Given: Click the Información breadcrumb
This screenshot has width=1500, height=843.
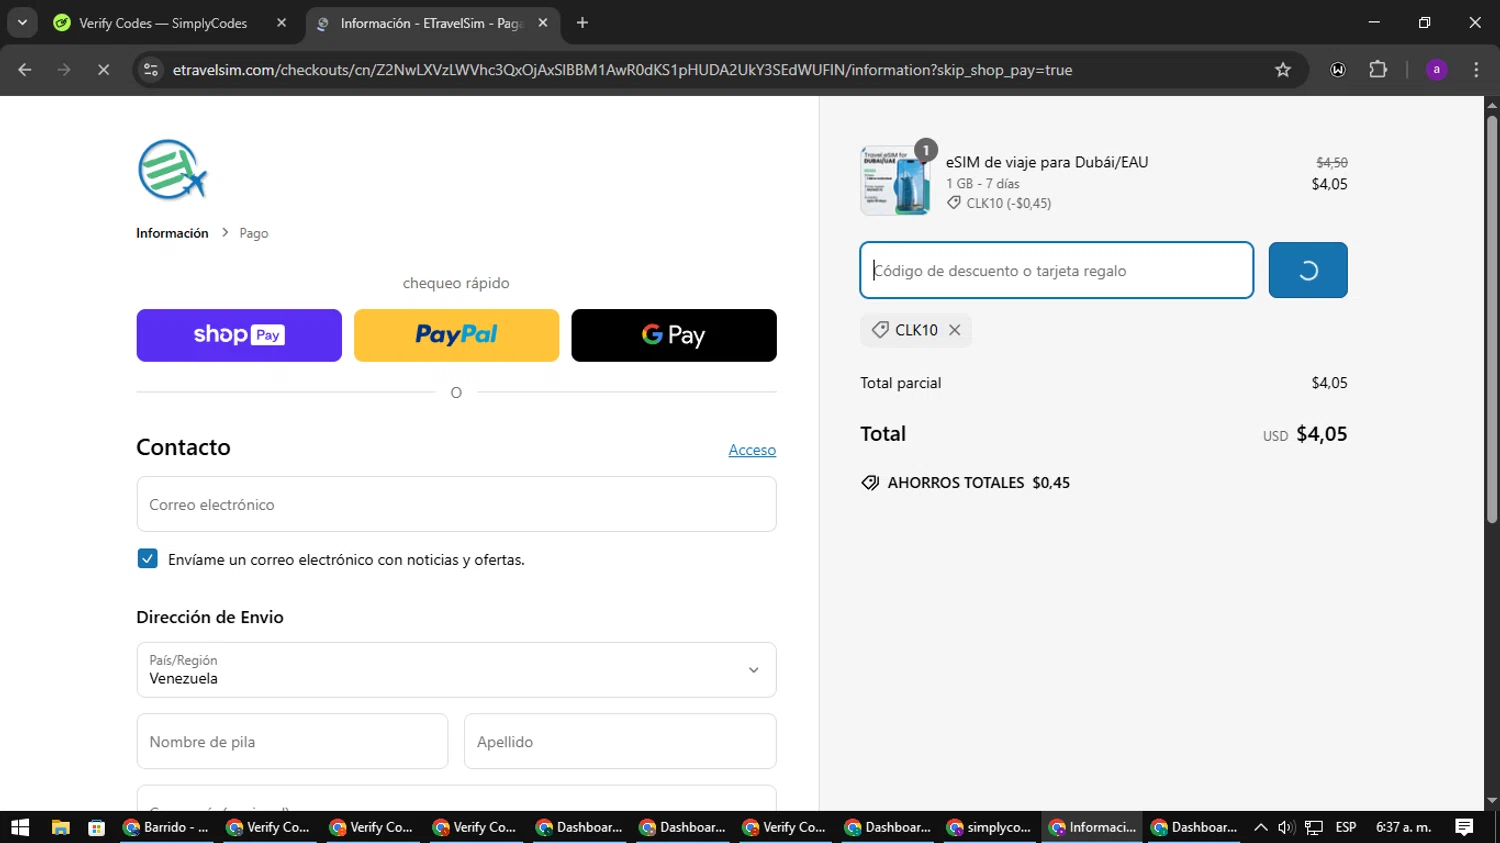Looking at the screenshot, I should [172, 233].
